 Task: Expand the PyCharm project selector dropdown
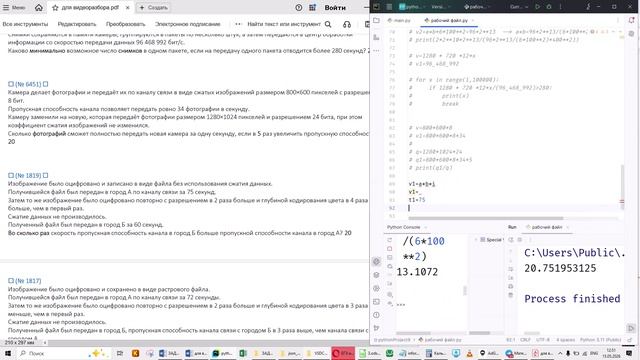click(411, 7)
